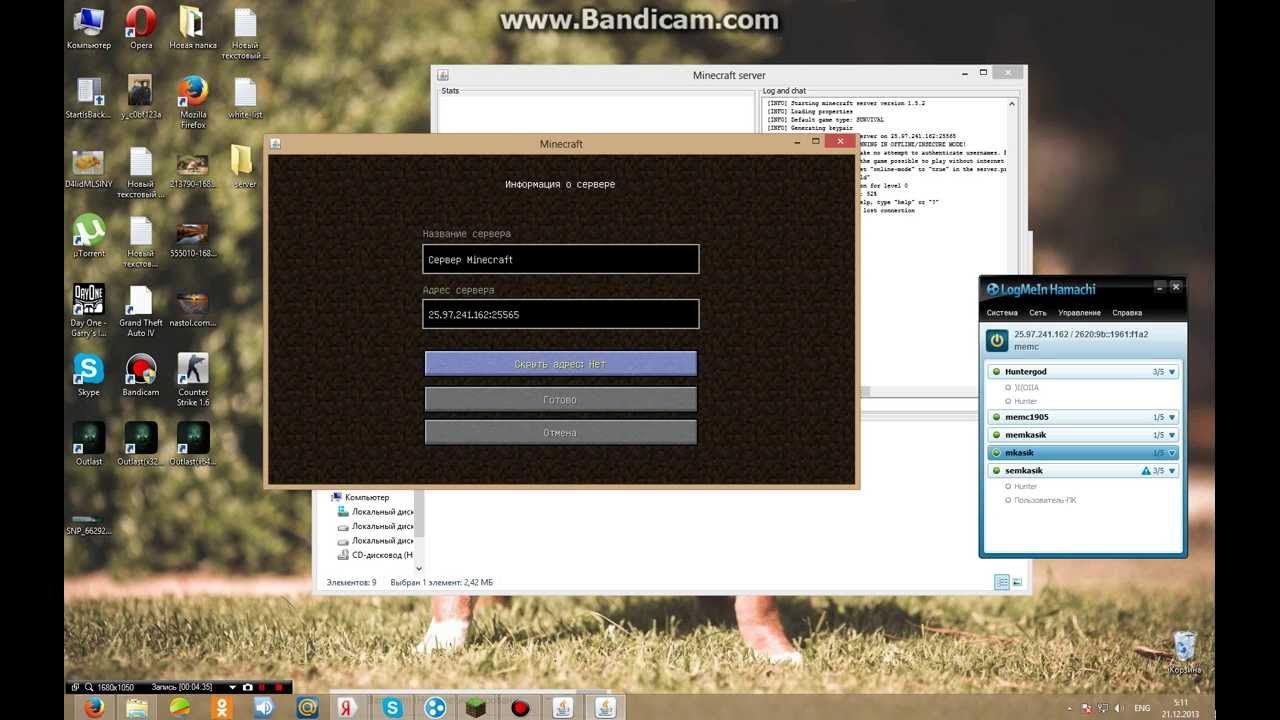
Task: Open Bandicam desktop shortcut
Action: tap(141, 375)
